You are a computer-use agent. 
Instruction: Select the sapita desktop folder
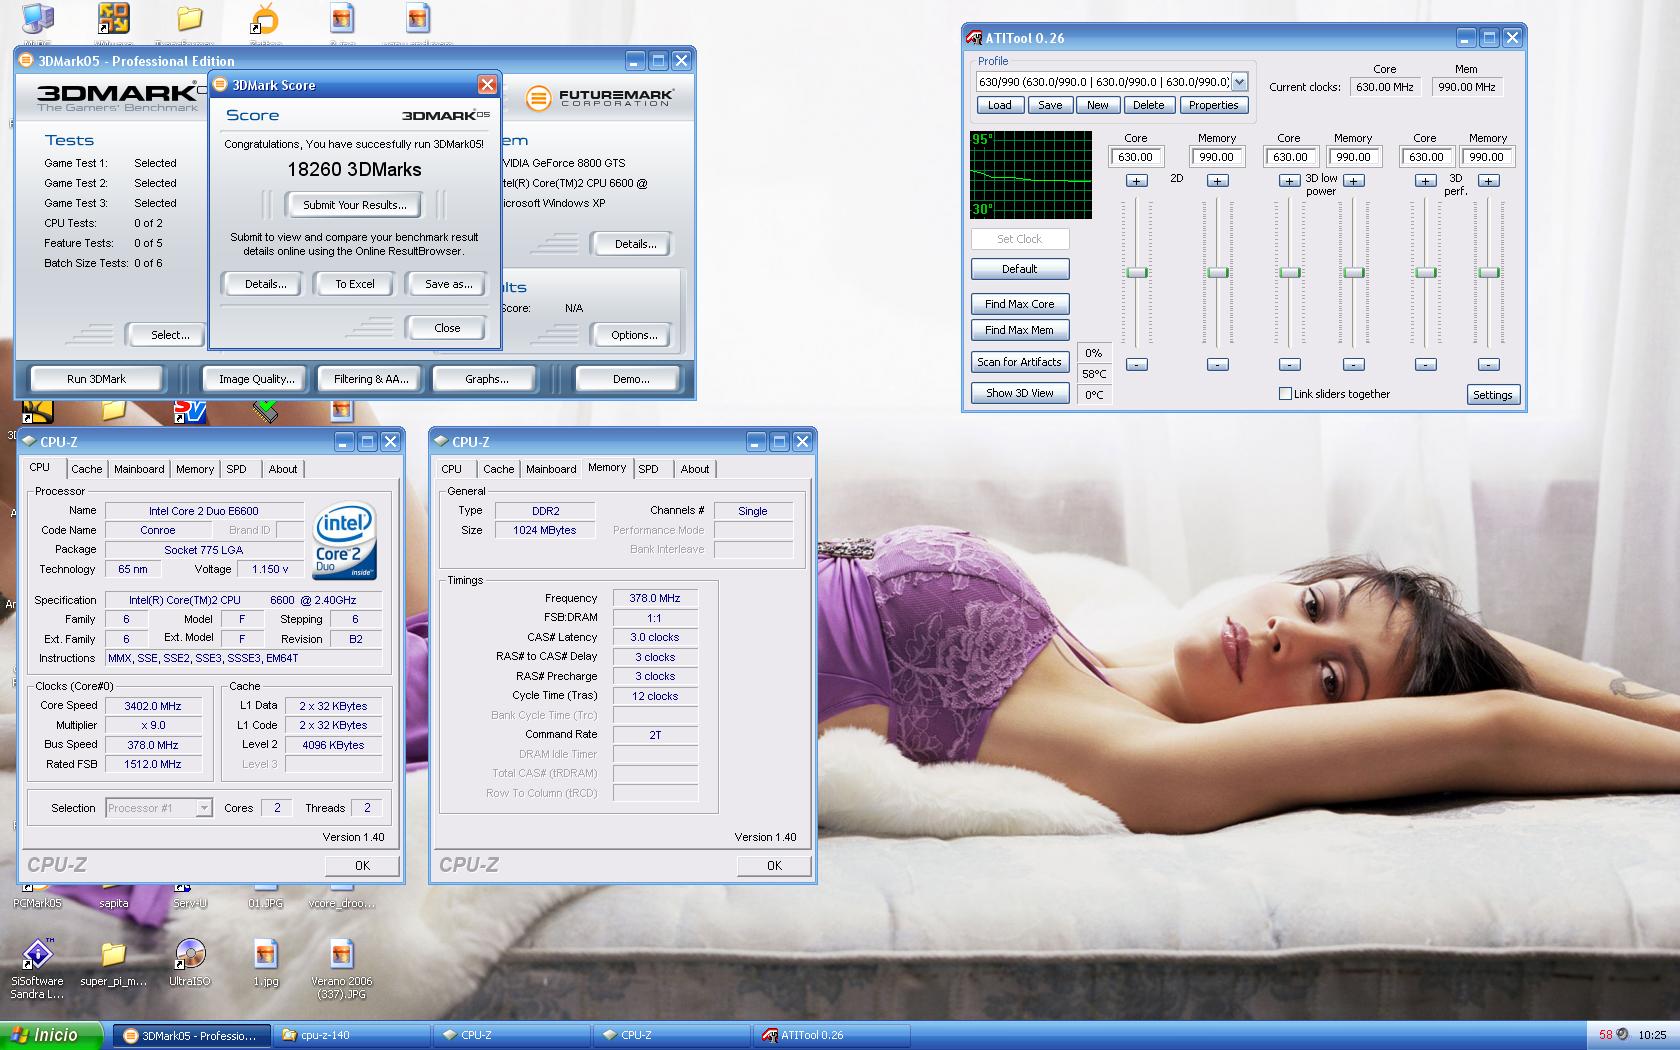(x=113, y=896)
